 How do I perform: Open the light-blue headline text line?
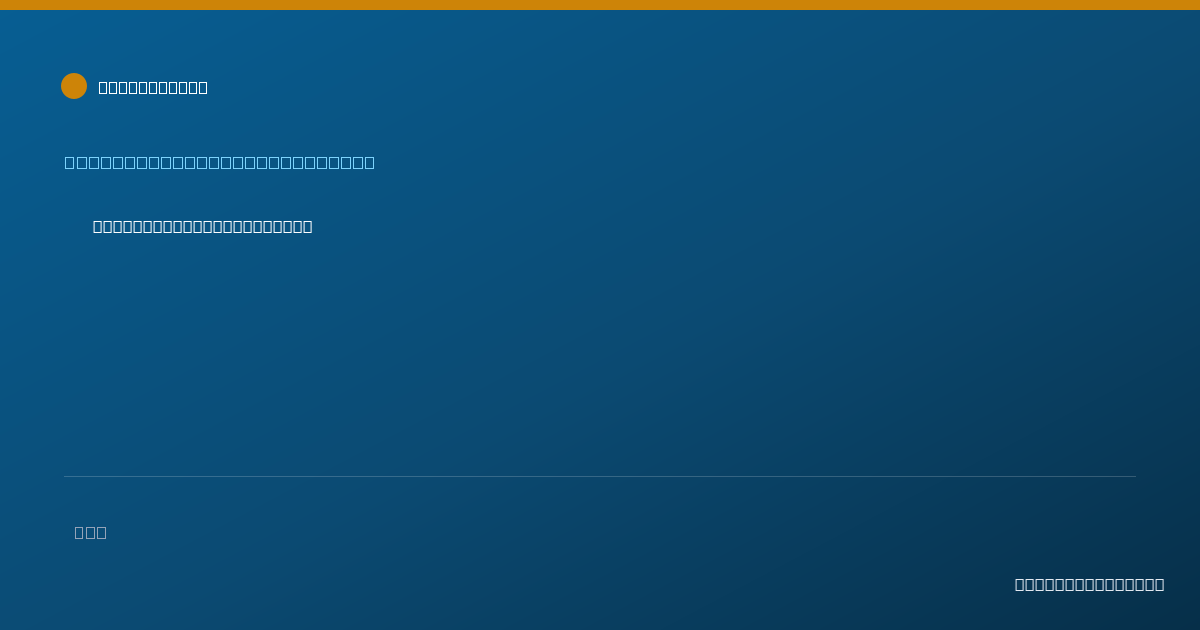(x=220, y=162)
